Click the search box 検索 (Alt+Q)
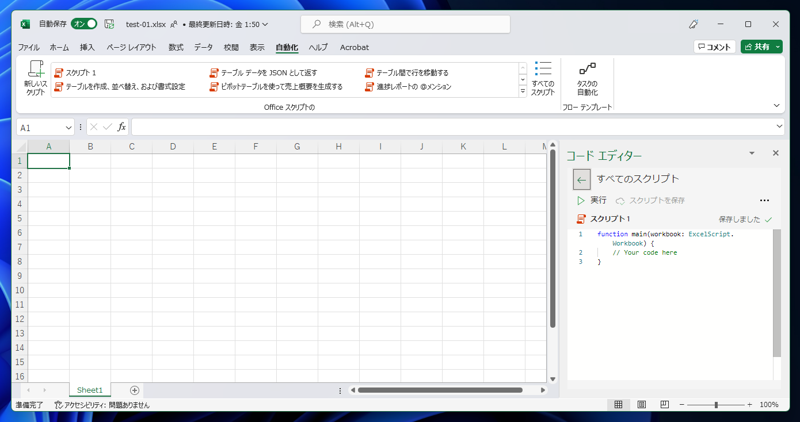The height and width of the screenshot is (422, 800). pyautogui.click(x=406, y=24)
